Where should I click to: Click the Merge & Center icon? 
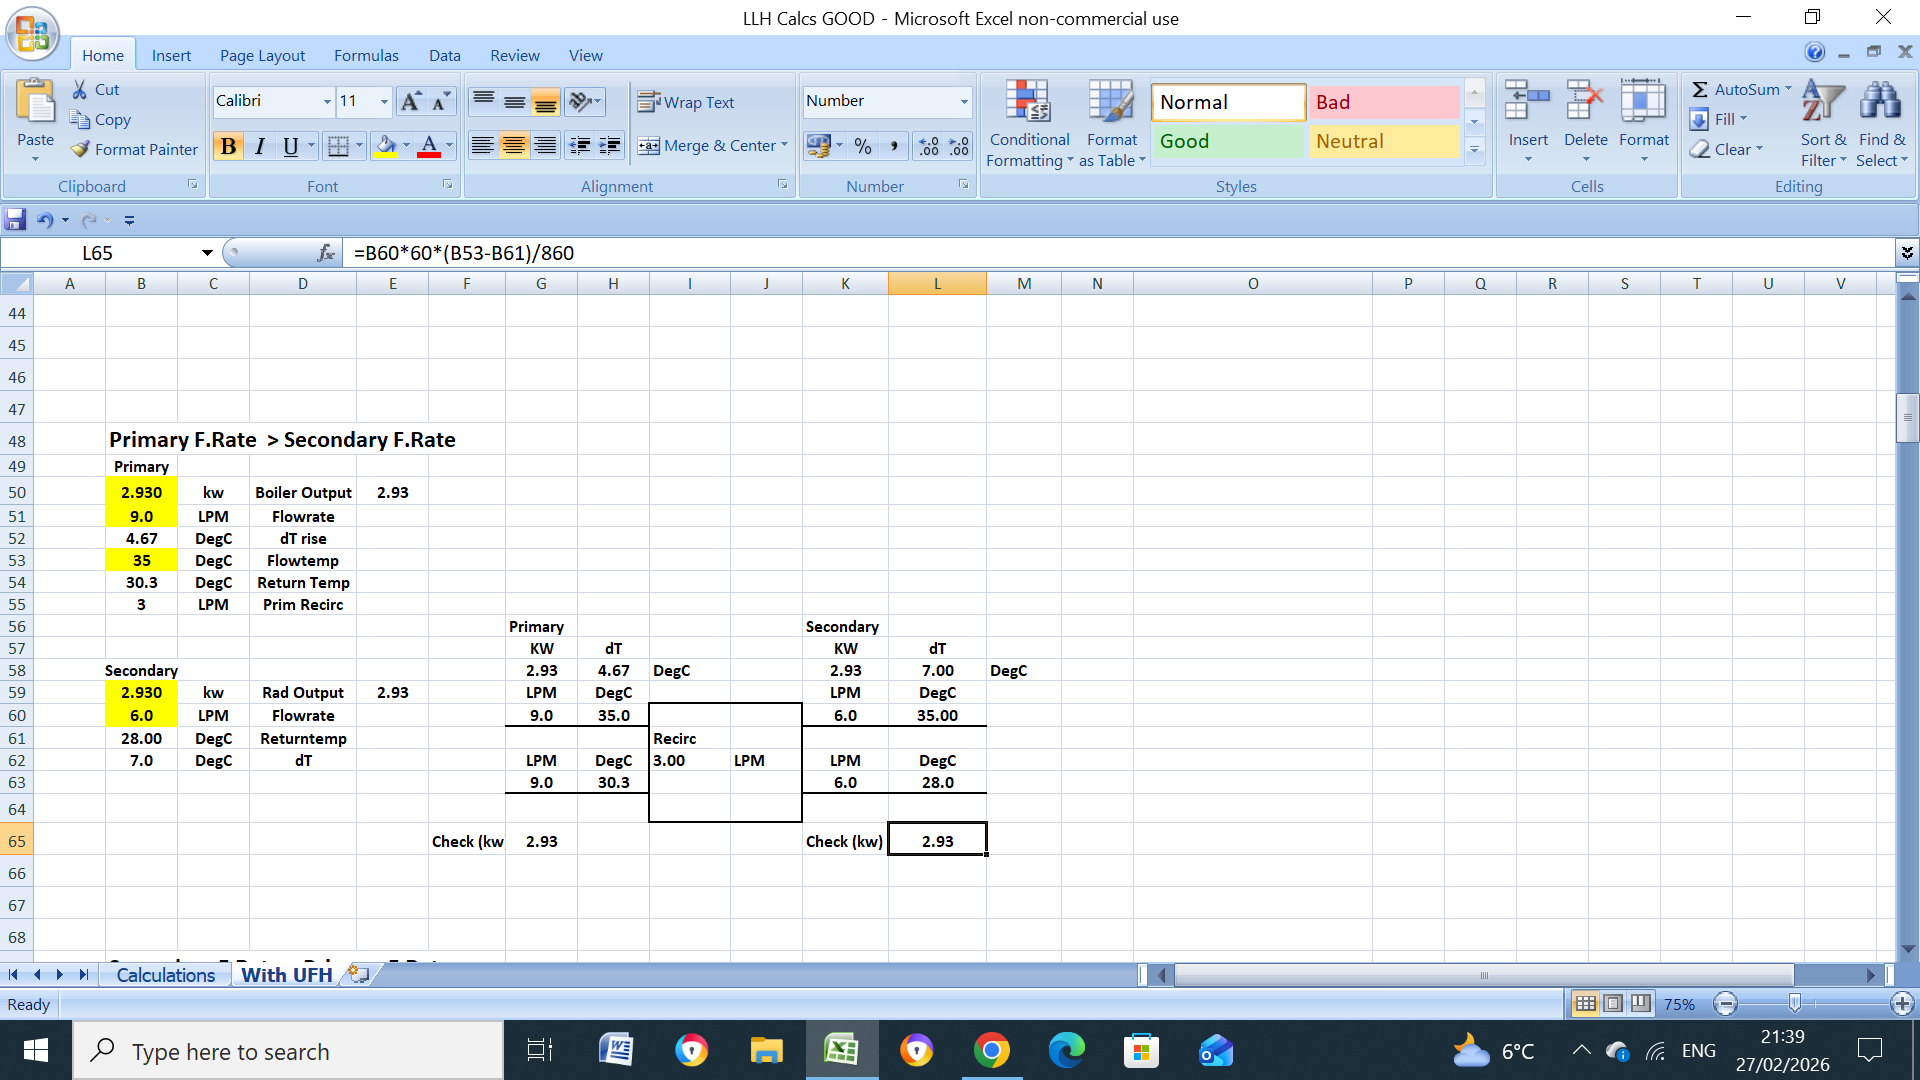(649, 146)
